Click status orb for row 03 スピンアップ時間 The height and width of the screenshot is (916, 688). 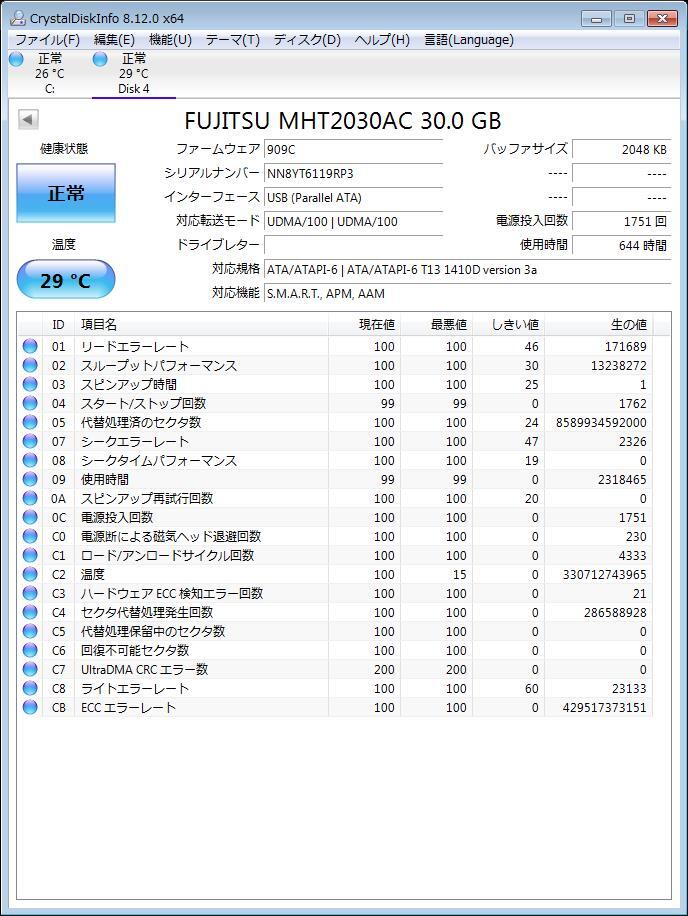(x=30, y=384)
